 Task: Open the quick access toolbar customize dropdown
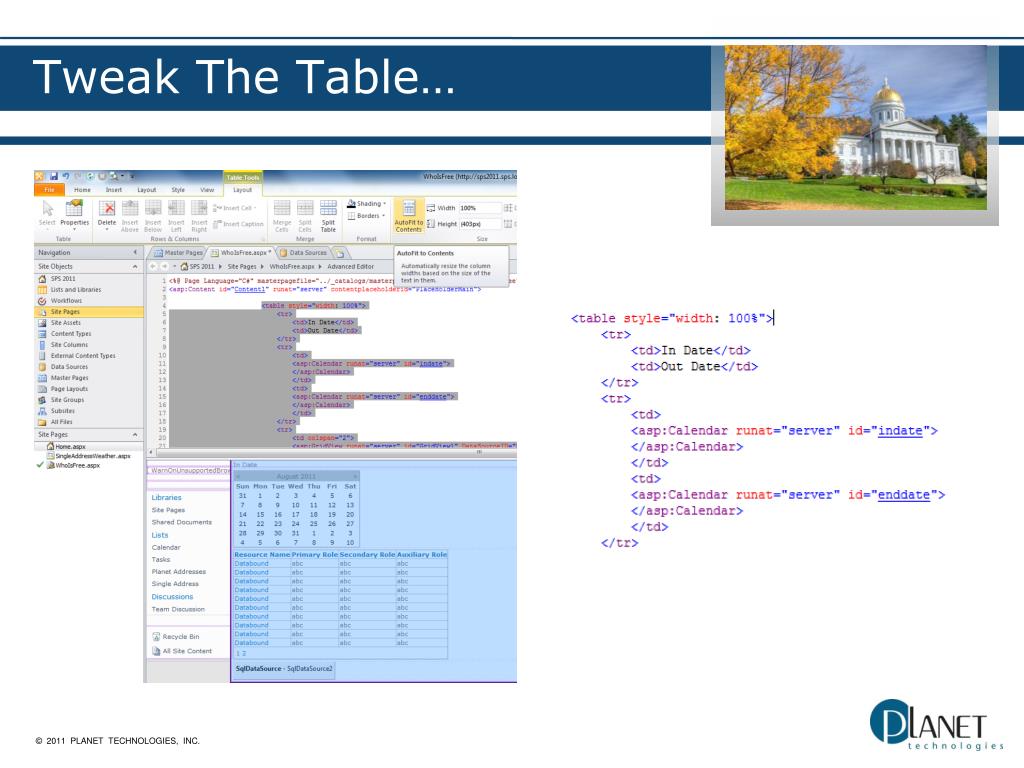coord(131,176)
